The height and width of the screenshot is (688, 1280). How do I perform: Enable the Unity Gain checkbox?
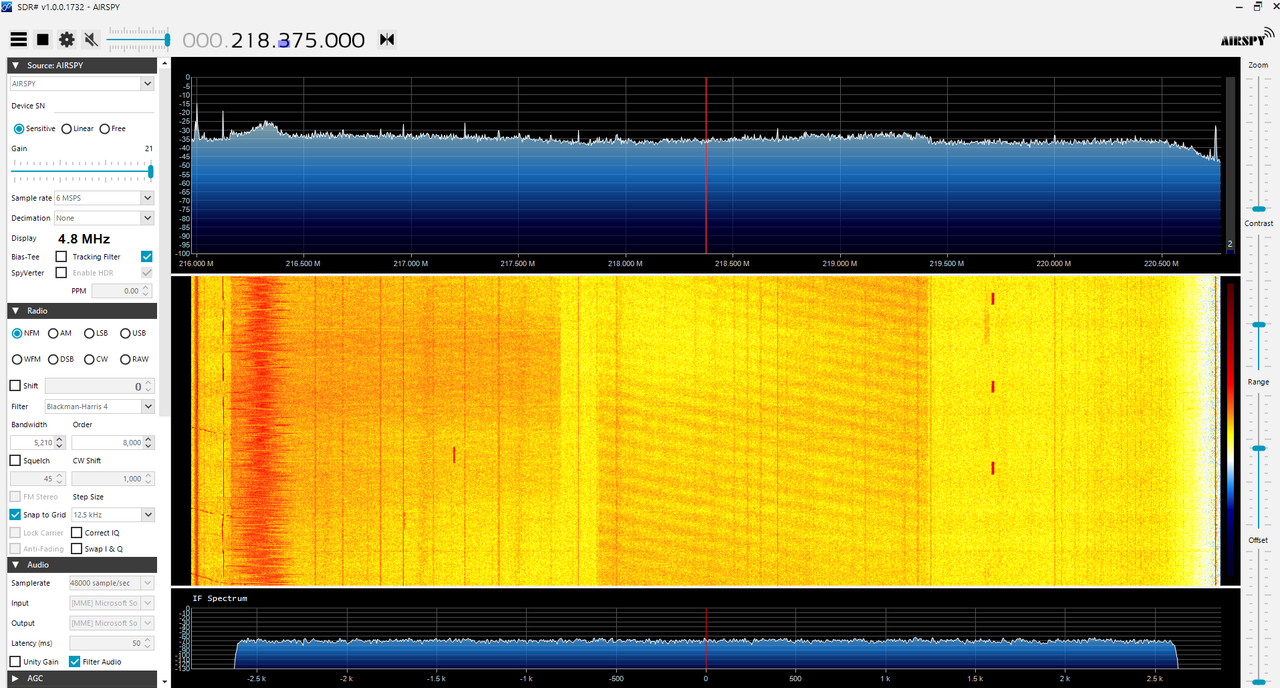pos(15,662)
